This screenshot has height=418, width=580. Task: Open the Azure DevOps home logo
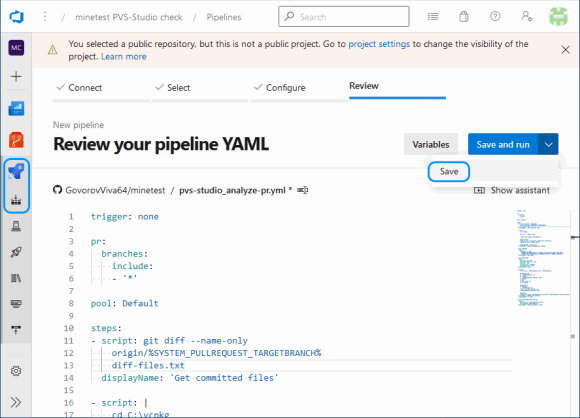tap(16, 17)
